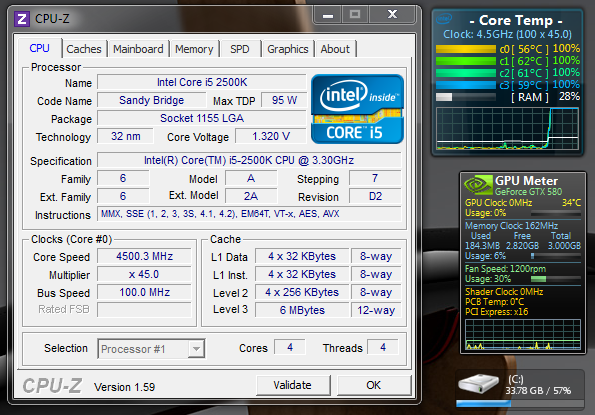Click the Multiplier value x 45.0
The width and height of the screenshot is (595, 415).
click(144, 274)
